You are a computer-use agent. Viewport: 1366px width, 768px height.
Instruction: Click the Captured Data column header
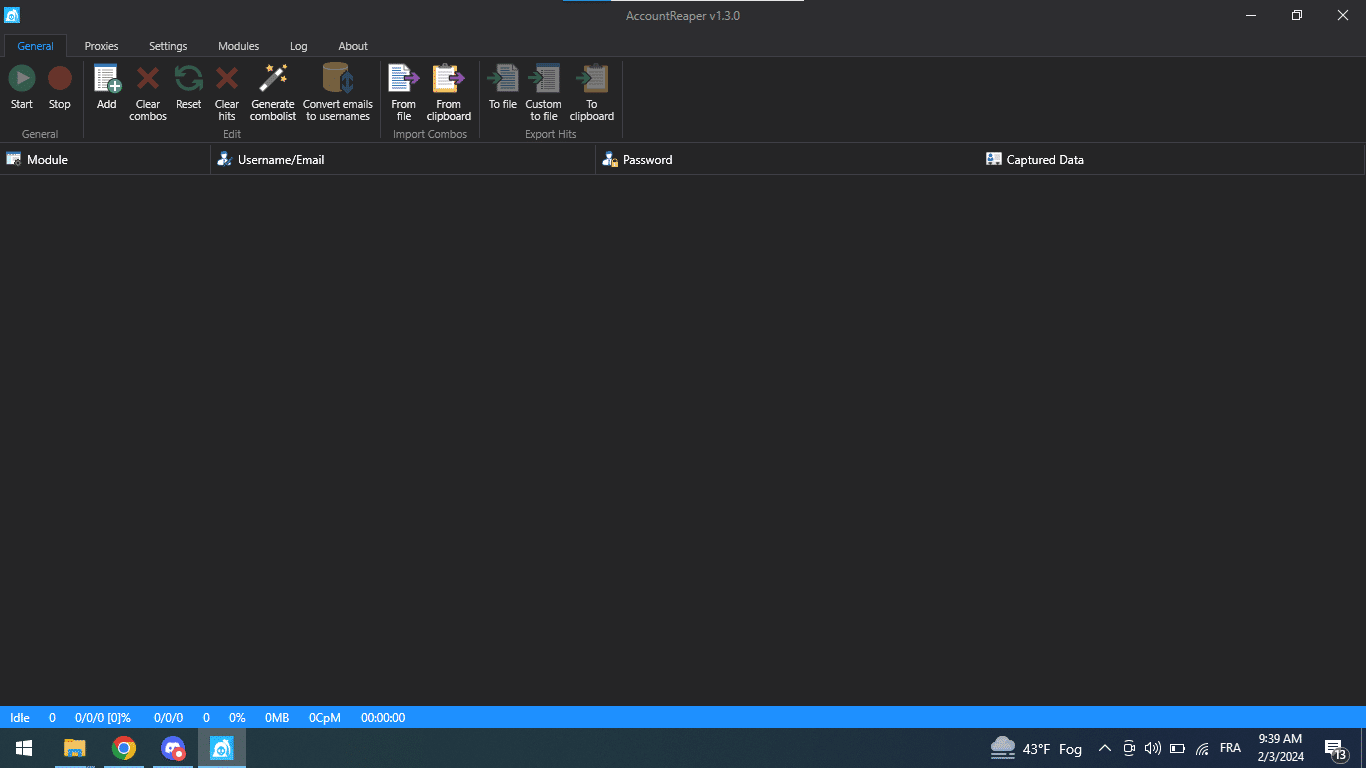click(x=1172, y=159)
